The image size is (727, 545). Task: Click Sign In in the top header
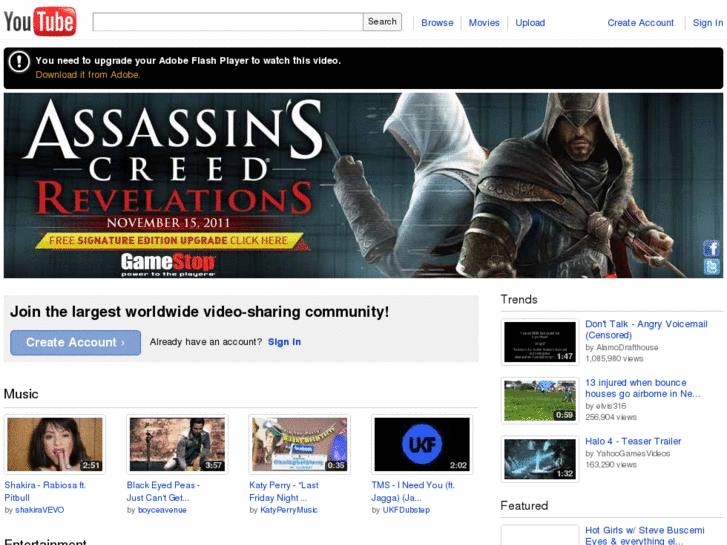pos(708,23)
